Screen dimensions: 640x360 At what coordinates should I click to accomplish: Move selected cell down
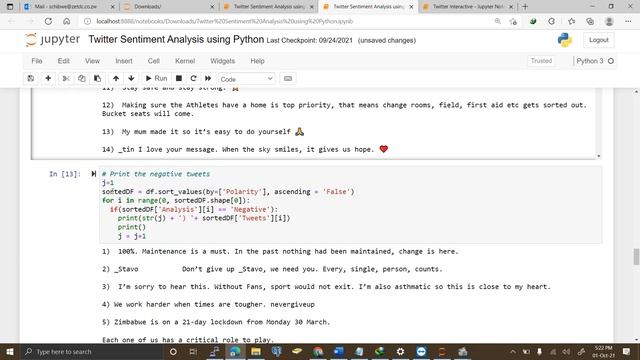pyautogui.click(x=131, y=78)
